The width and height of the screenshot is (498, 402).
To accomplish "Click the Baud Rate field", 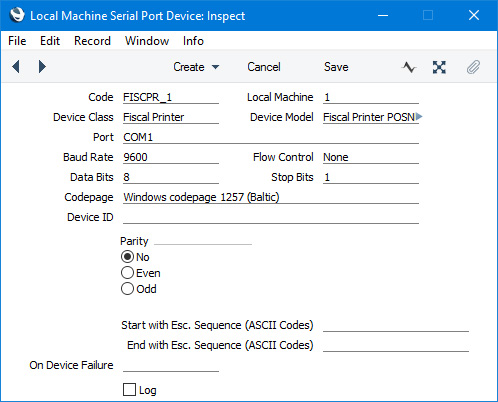I will click(171, 157).
